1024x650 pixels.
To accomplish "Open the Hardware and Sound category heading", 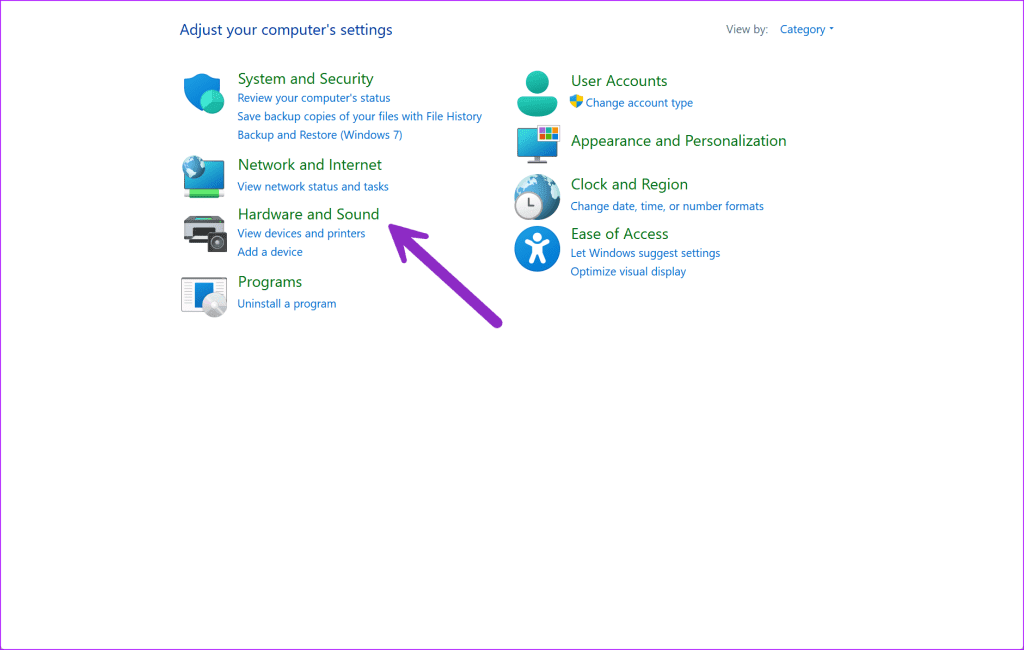I will point(308,214).
